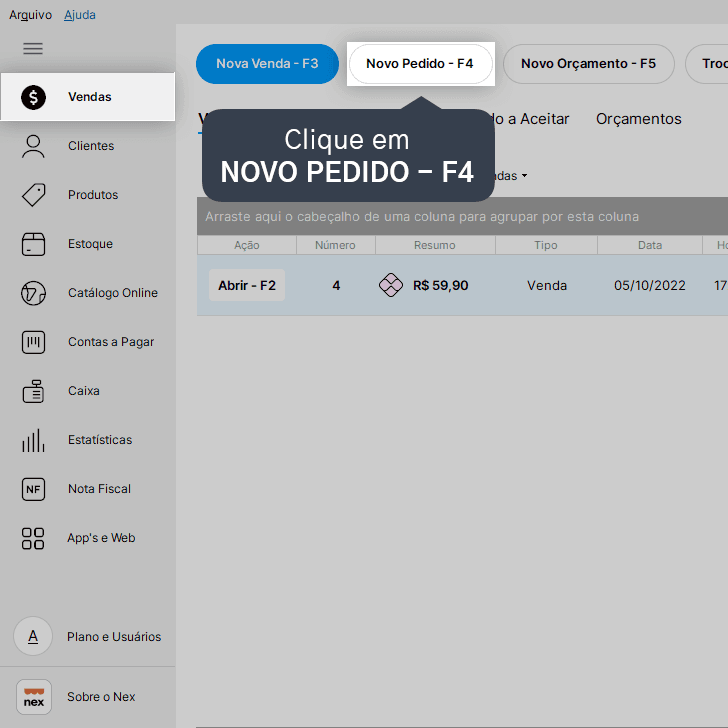Click the Estoque box icon
Screen dimensions: 728x728
pyautogui.click(x=33, y=244)
